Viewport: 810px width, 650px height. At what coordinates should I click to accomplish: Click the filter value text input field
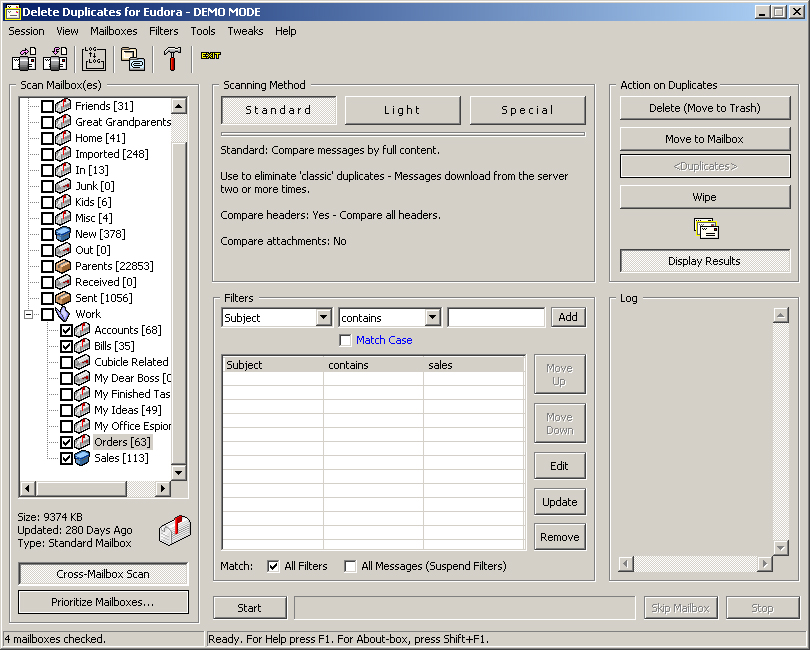coord(496,318)
